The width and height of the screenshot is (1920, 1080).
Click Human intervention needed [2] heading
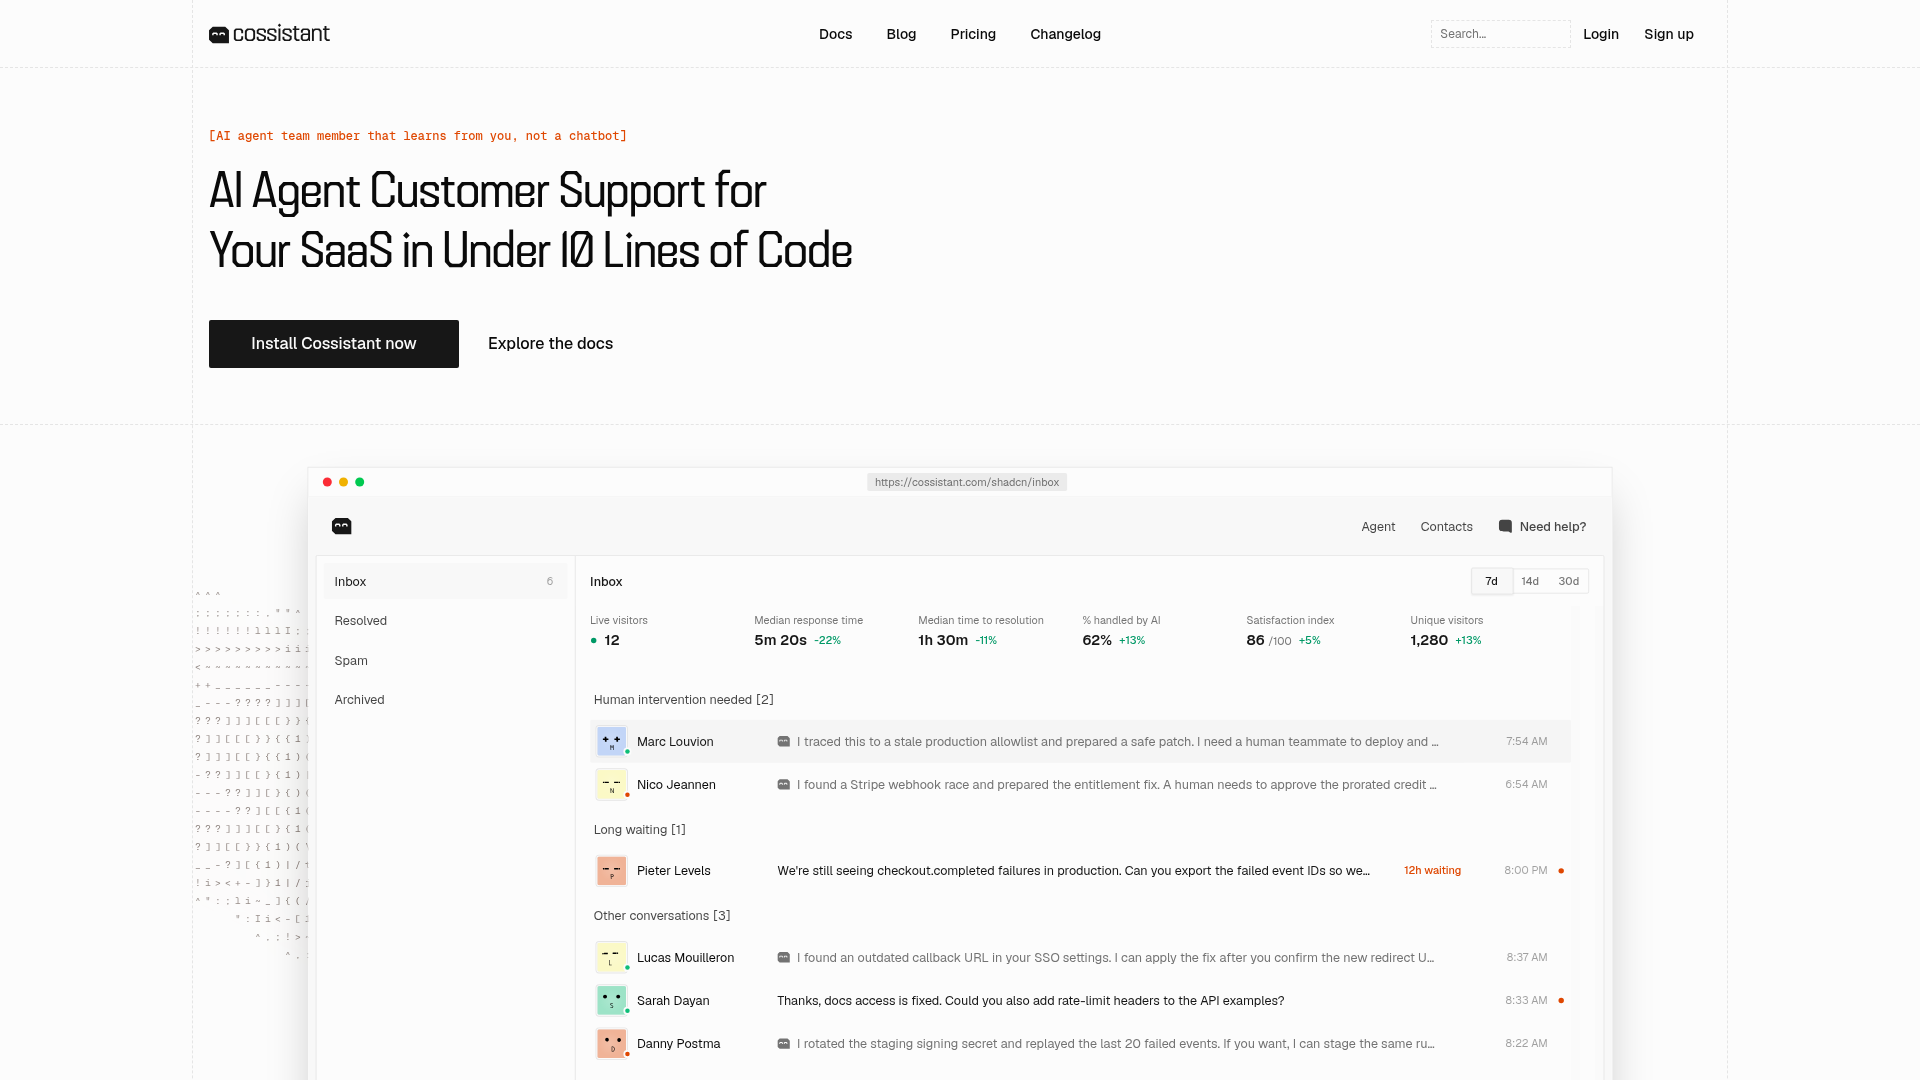684,700
